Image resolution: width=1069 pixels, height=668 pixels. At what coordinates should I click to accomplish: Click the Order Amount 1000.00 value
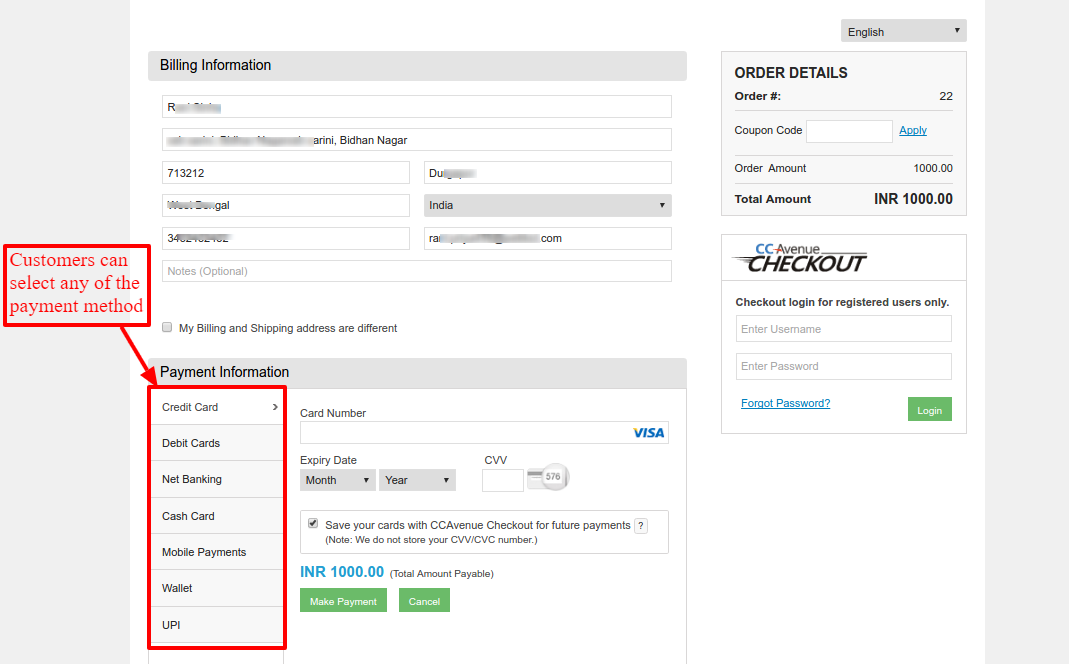(x=933, y=168)
